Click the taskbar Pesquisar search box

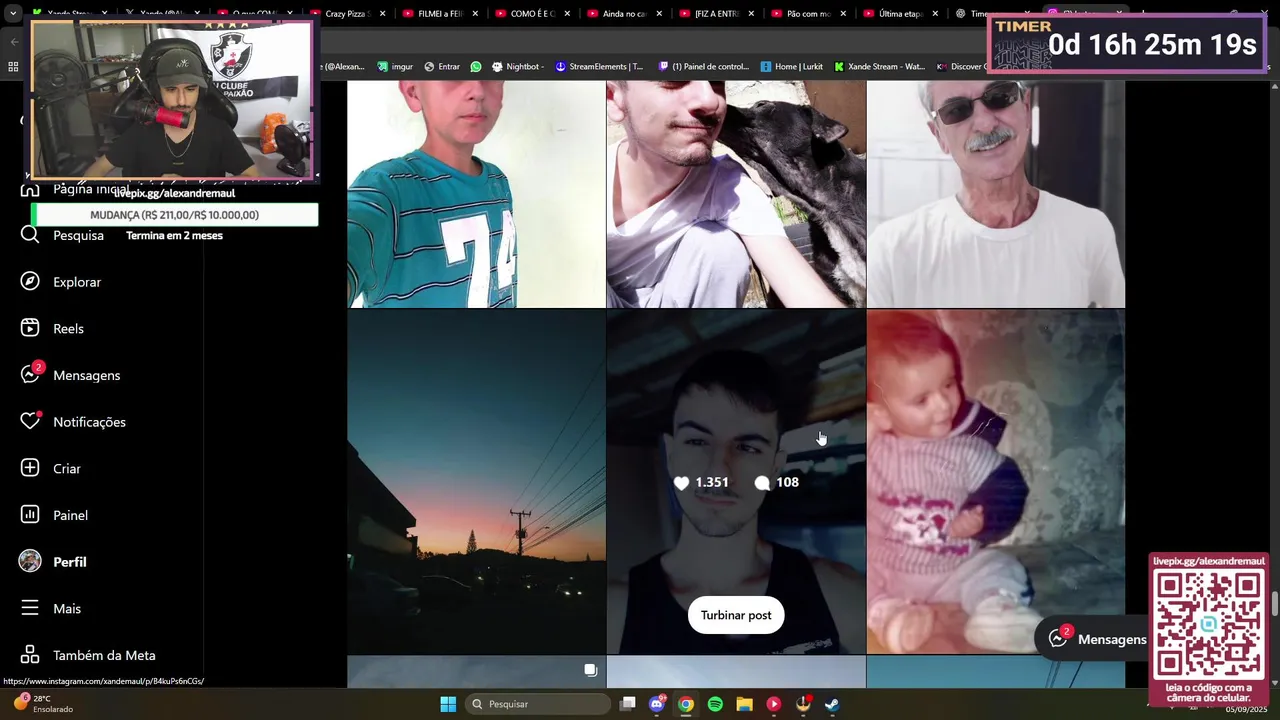(540, 704)
